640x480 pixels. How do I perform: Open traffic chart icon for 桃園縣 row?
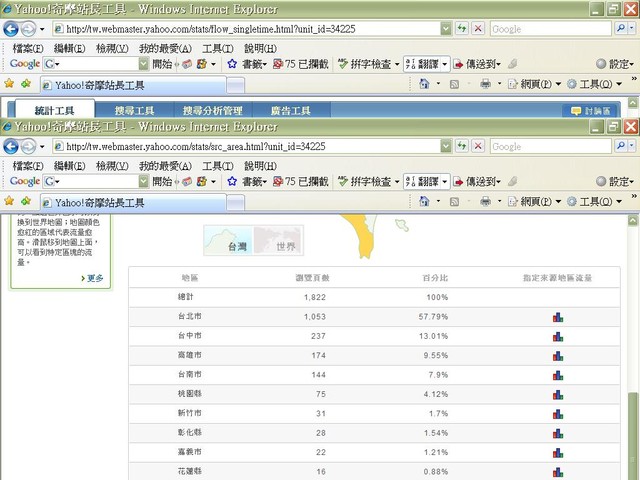tap(558, 395)
